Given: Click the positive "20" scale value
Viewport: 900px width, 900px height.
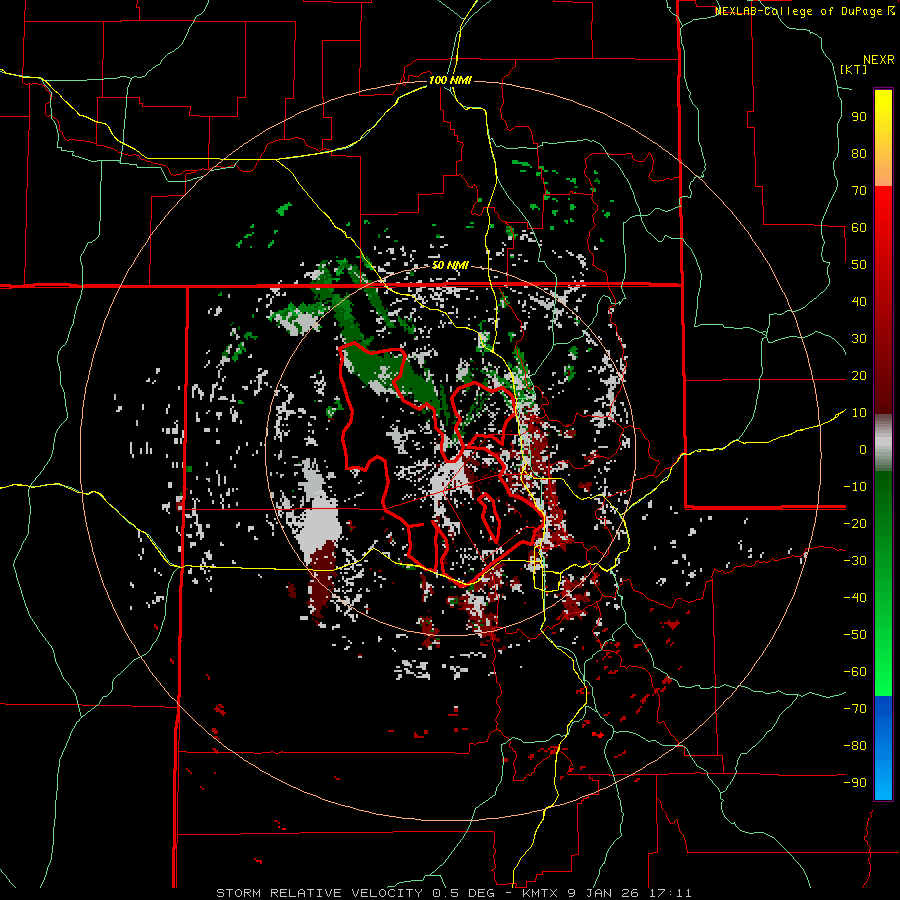Looking at the screenshot, I should click(x=859, y=376).
